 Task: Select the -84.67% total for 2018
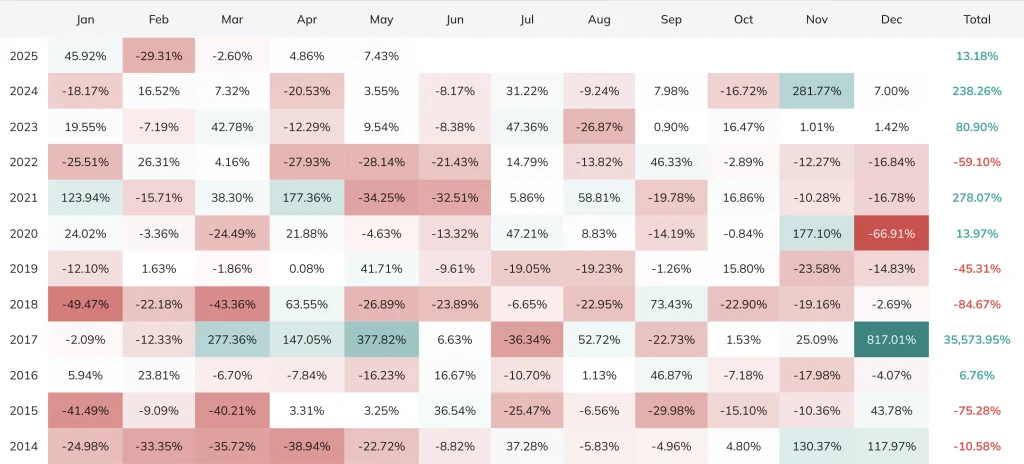tap(976, 304)
